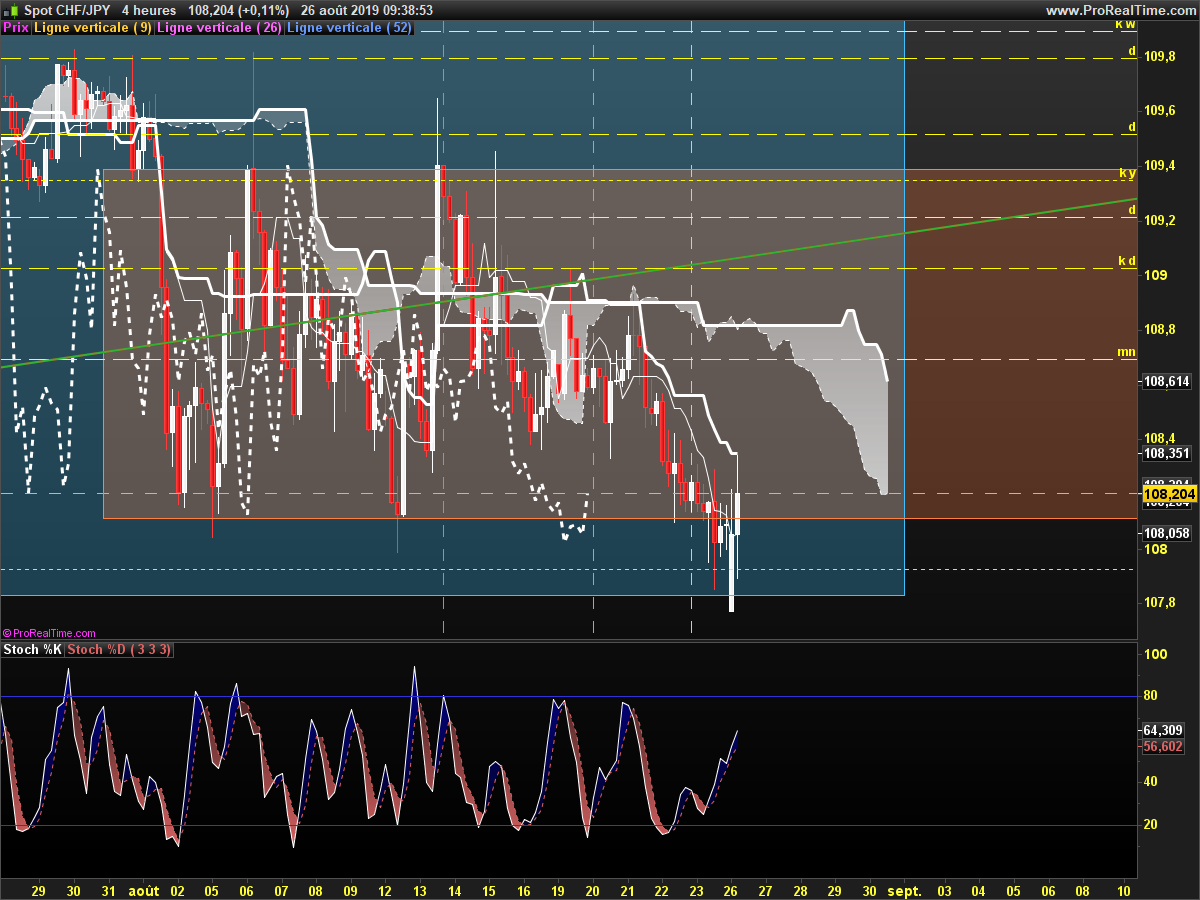Select the Prix indicator label
The height and width of the screenshot is (900, 1200).
coord(16,28)
